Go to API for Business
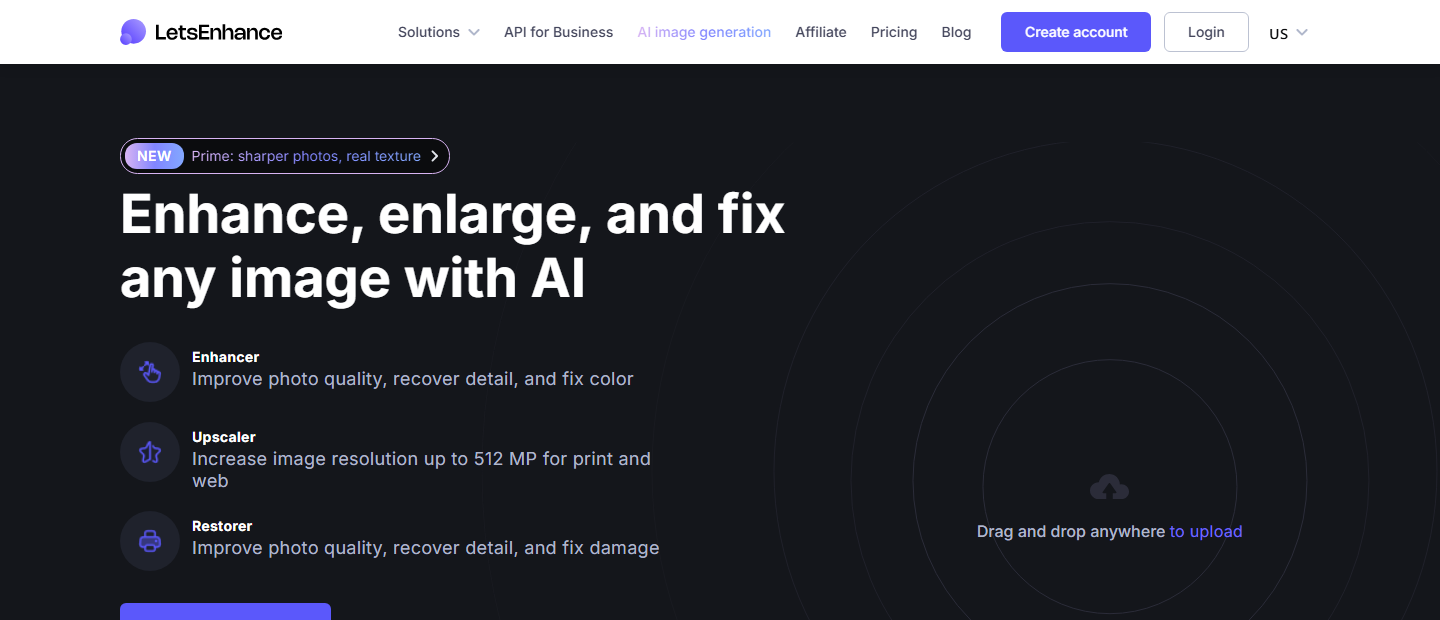The width and height of the screenshot is (1440, 620). coord(558,32)
